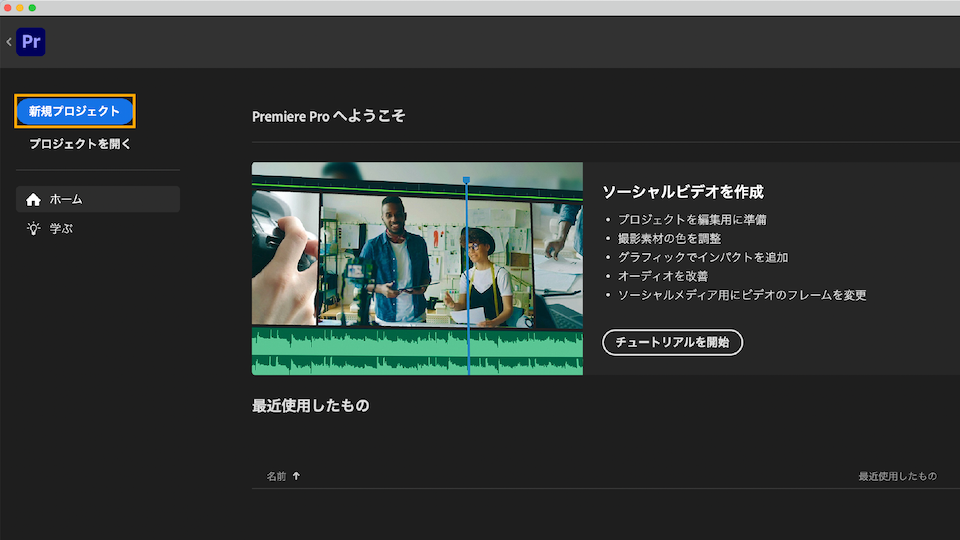
Task: Click the blue playhead marker in thumbnail
Action: 467,180
